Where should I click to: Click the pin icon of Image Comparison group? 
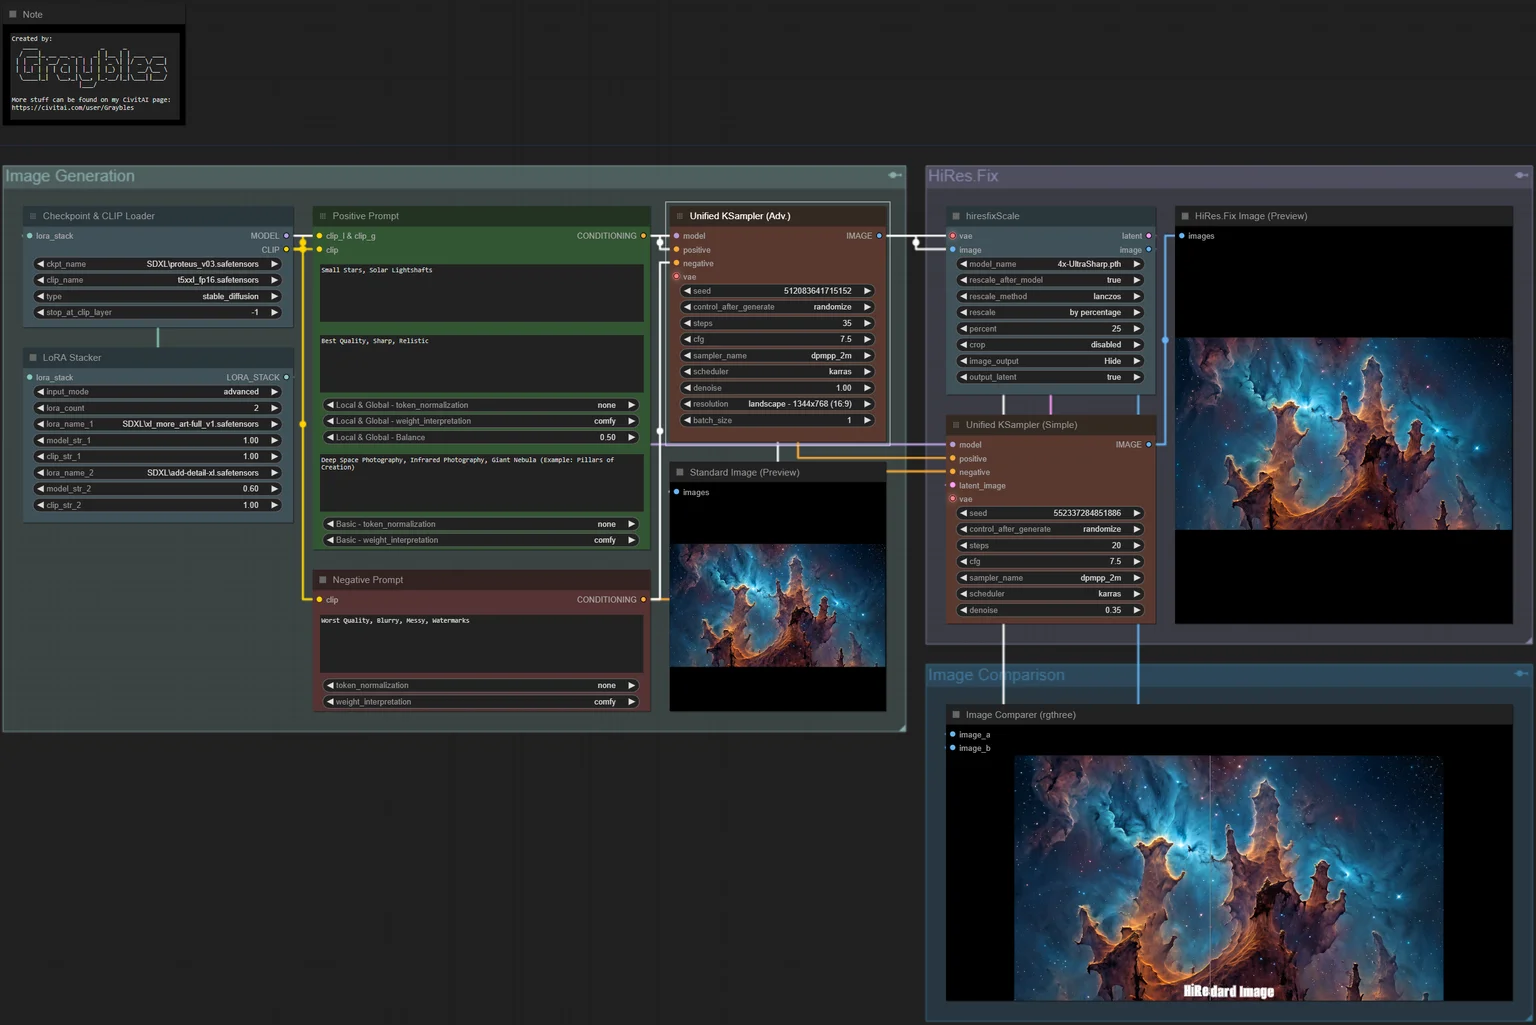[x=1521, y=673]
